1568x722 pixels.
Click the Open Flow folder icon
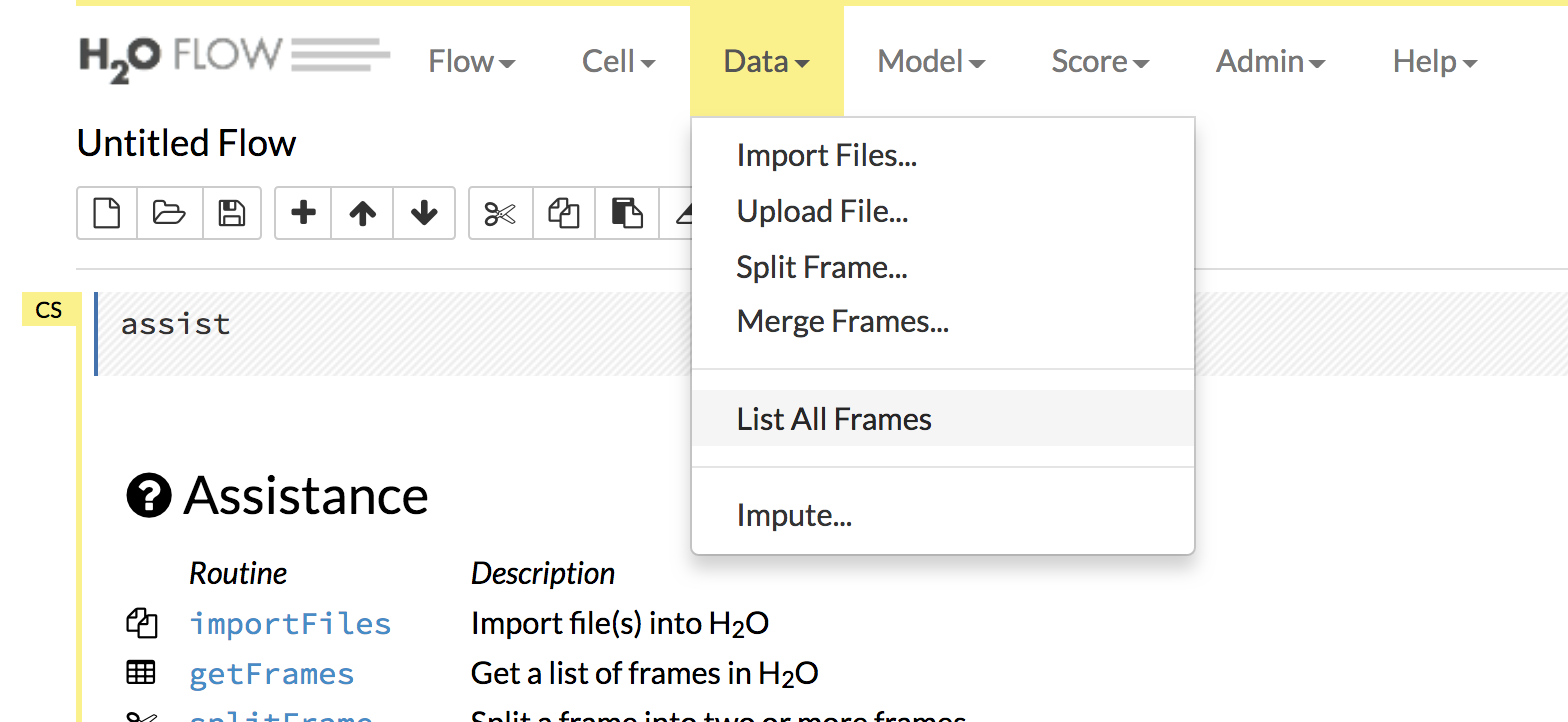pos(169,213)
